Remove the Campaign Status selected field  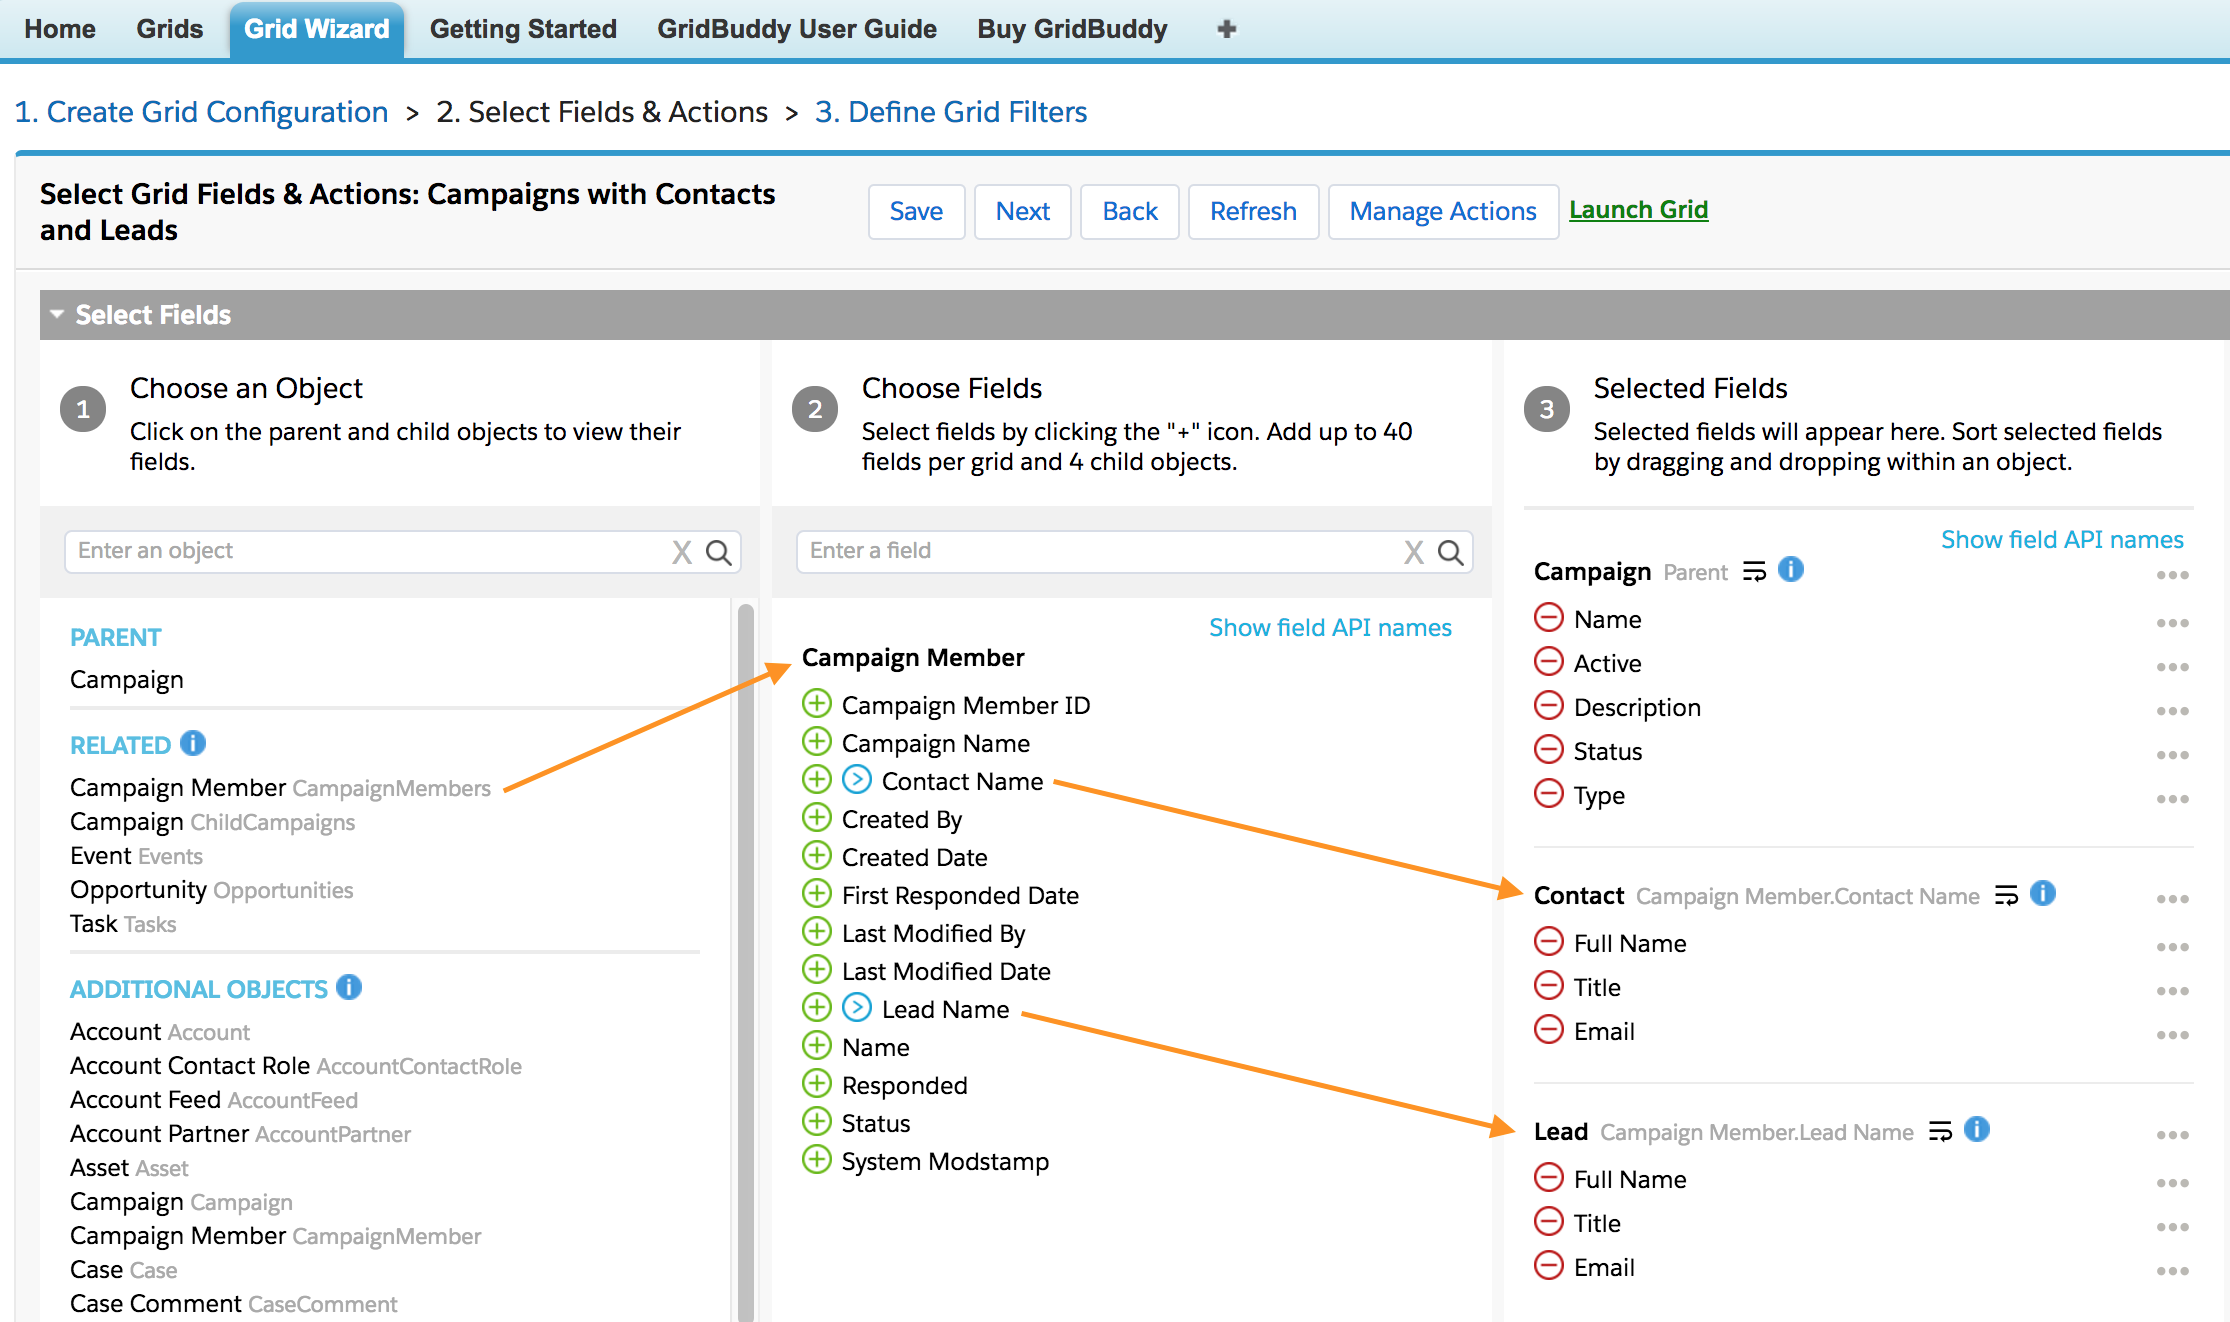point(1548,750)
